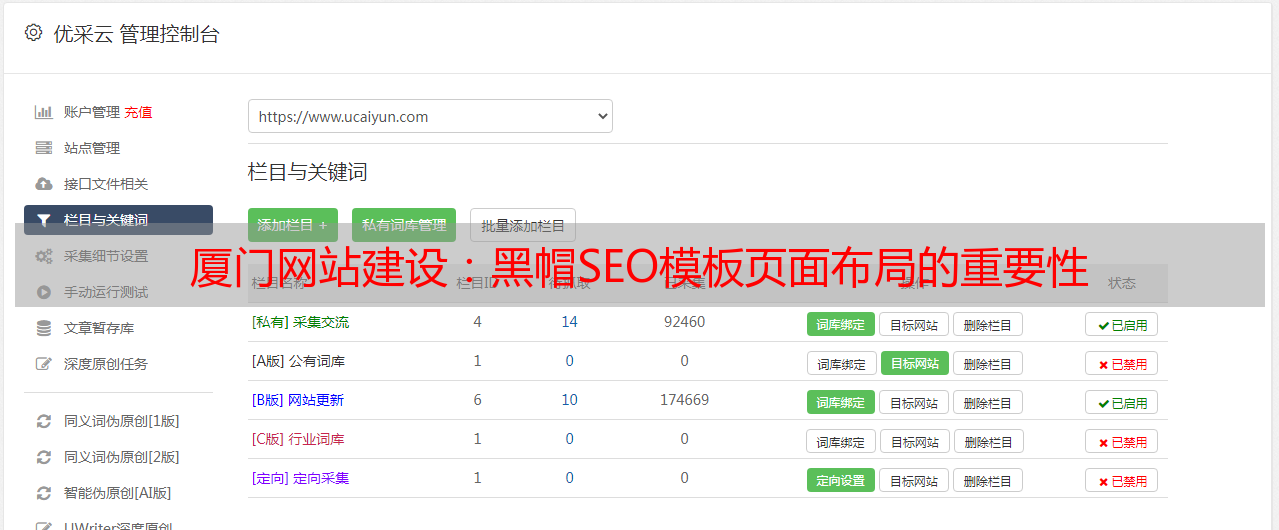Toggle 已禁用 status for 定向采集 row

[1121, 480]
